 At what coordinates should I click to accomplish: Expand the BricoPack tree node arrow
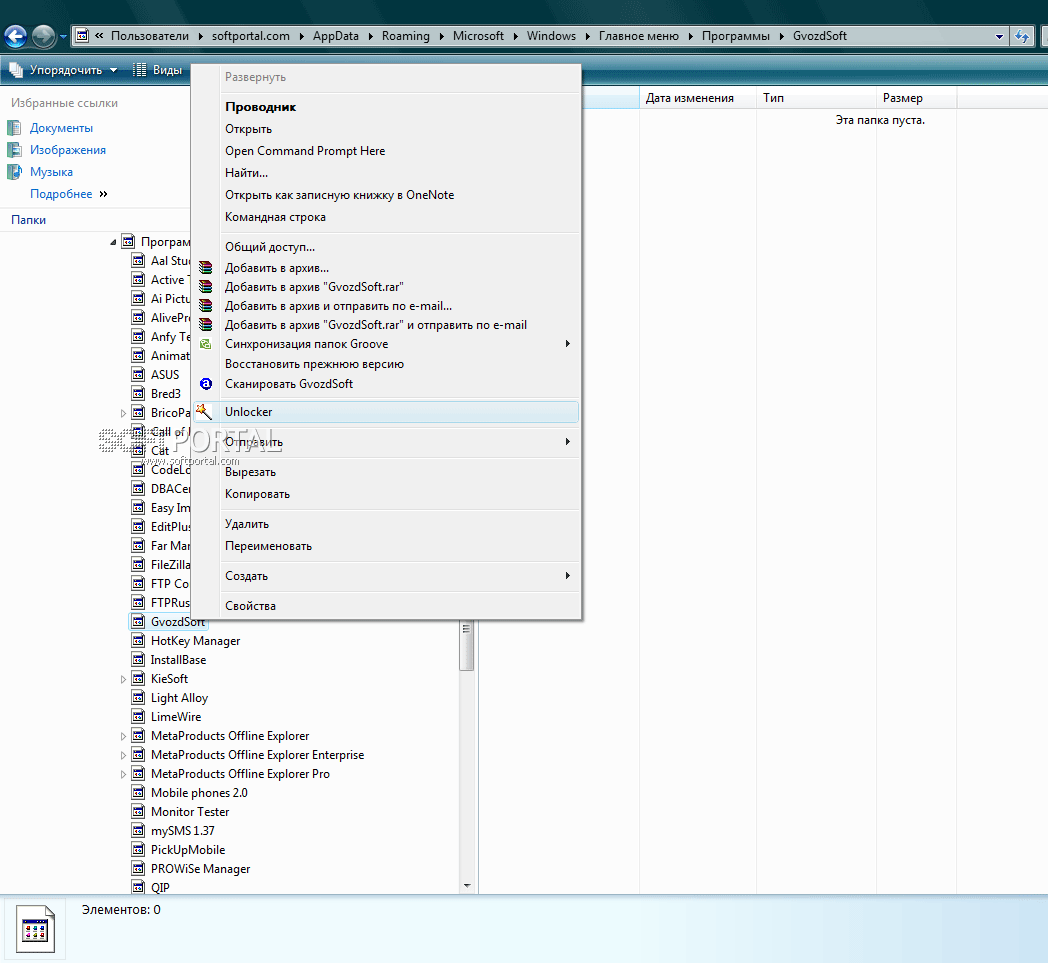pos(123,413)
